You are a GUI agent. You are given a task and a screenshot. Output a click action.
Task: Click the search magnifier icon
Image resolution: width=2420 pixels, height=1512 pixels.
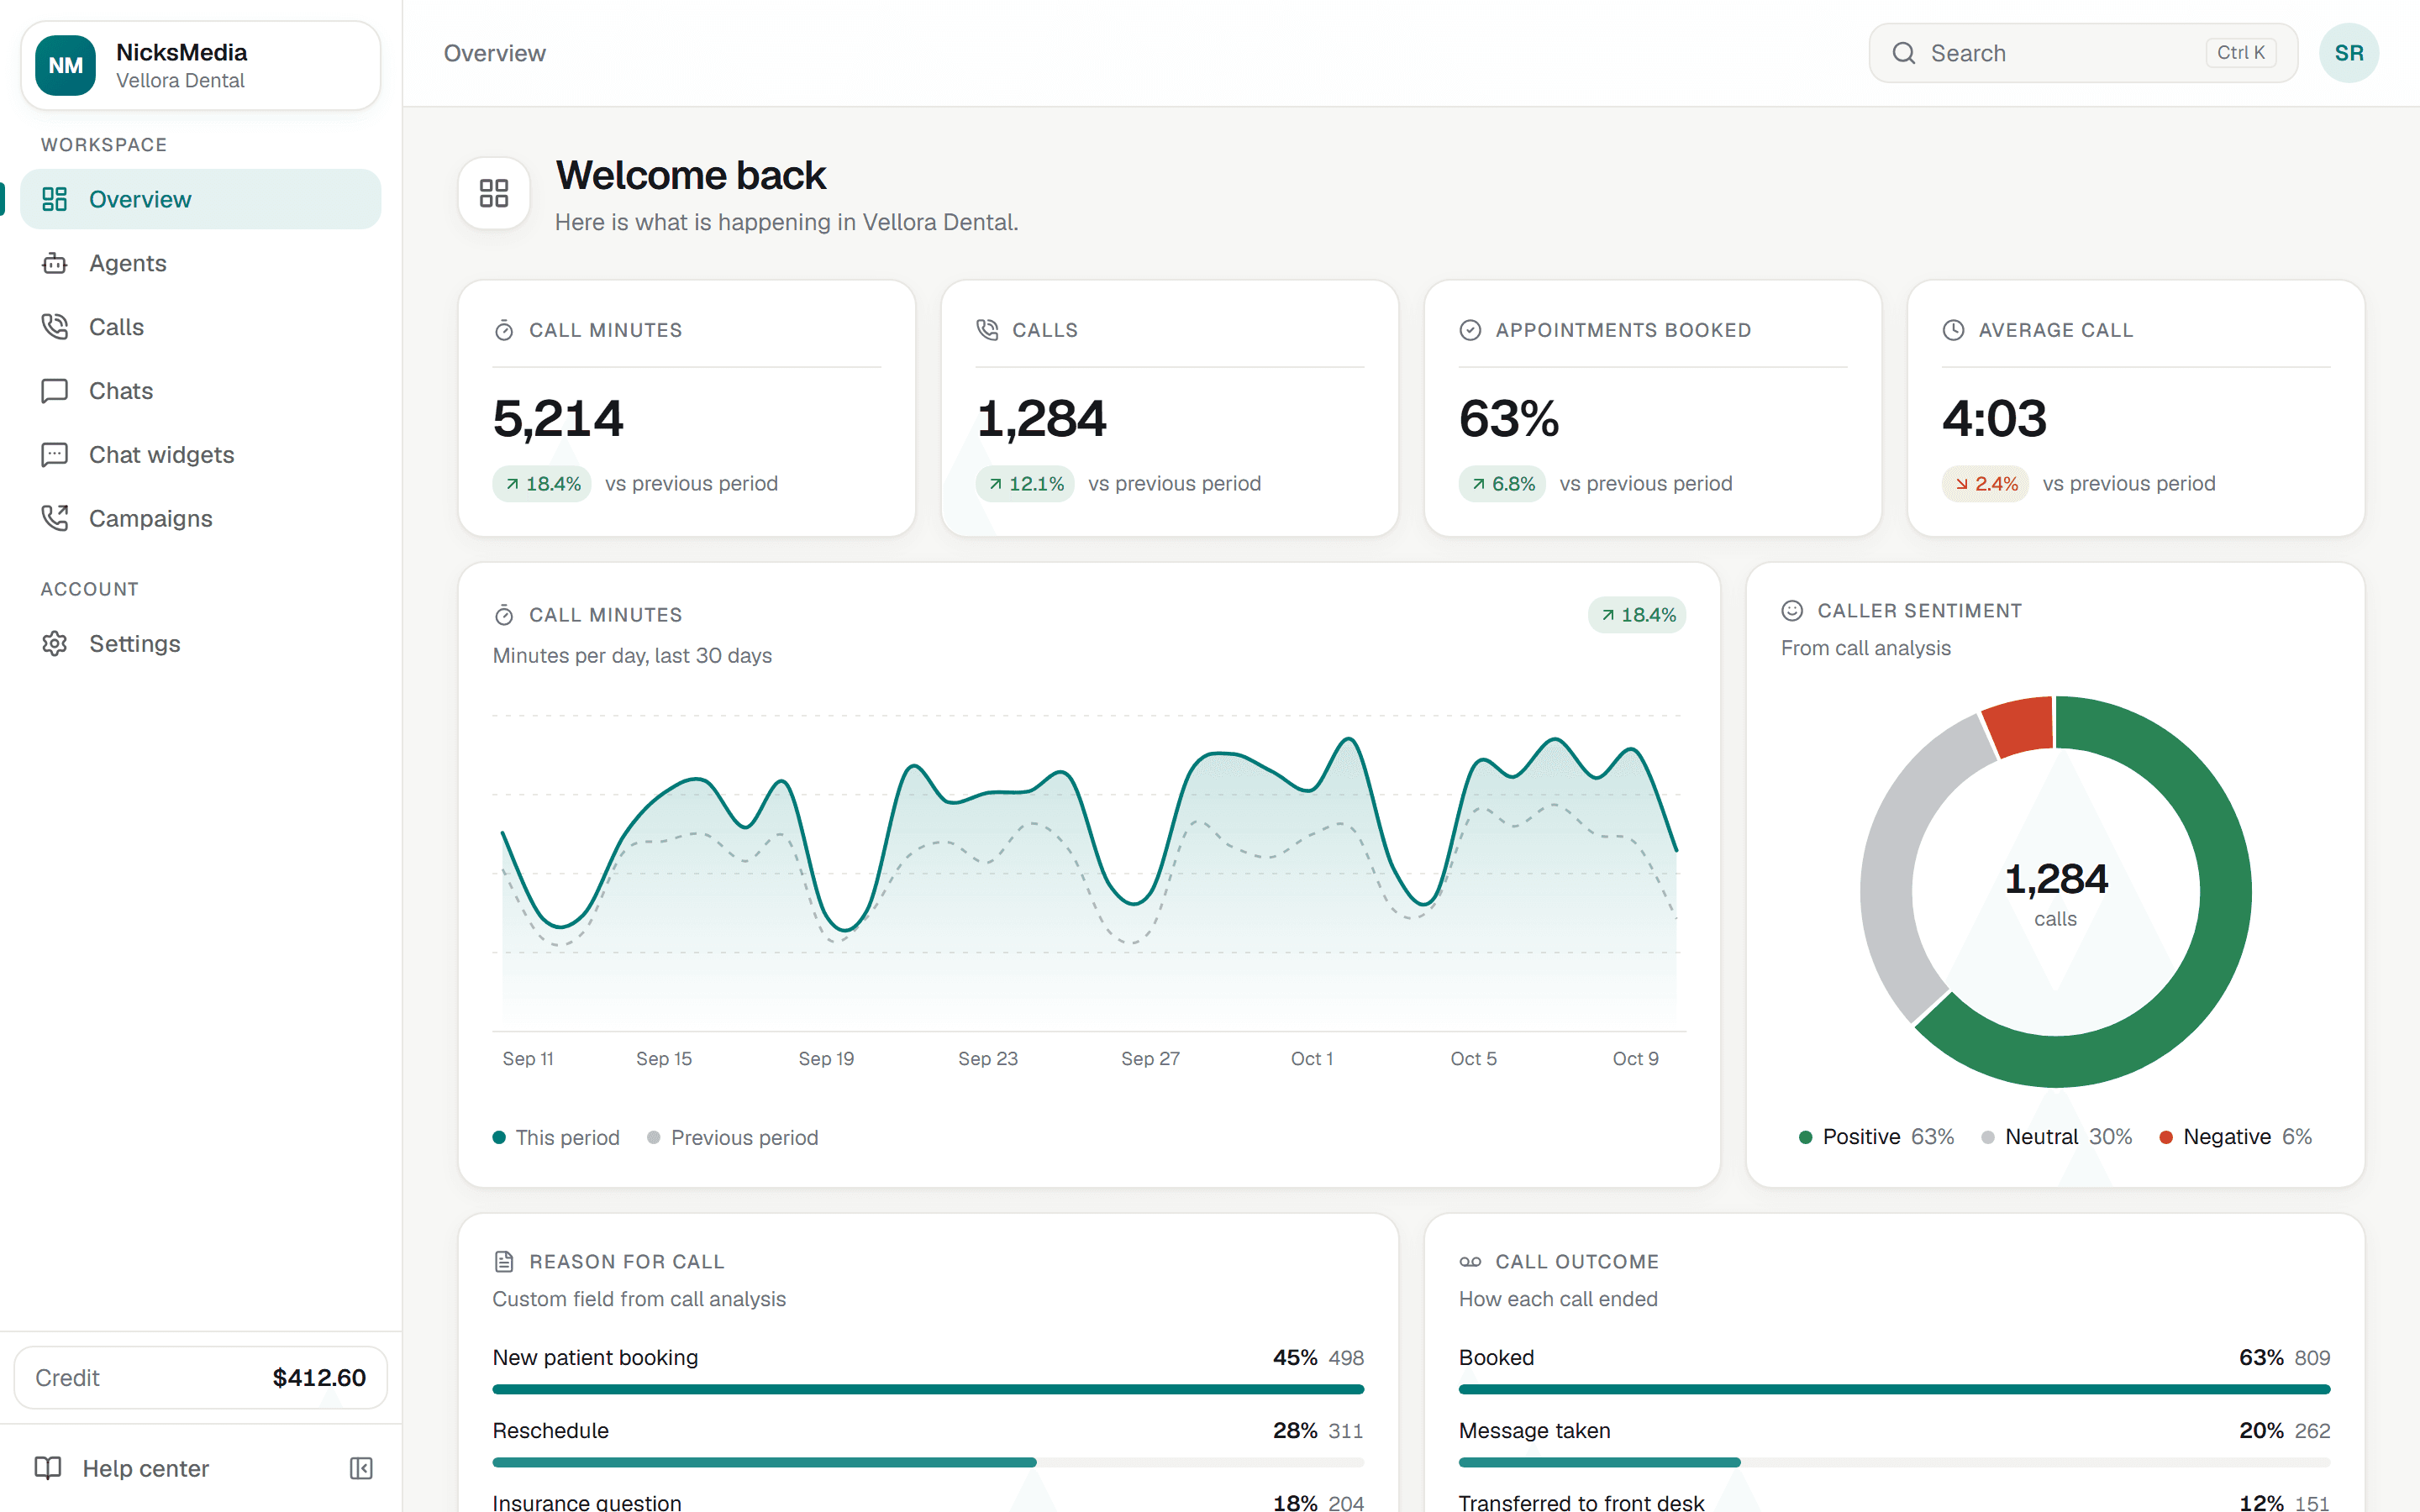1904,53
